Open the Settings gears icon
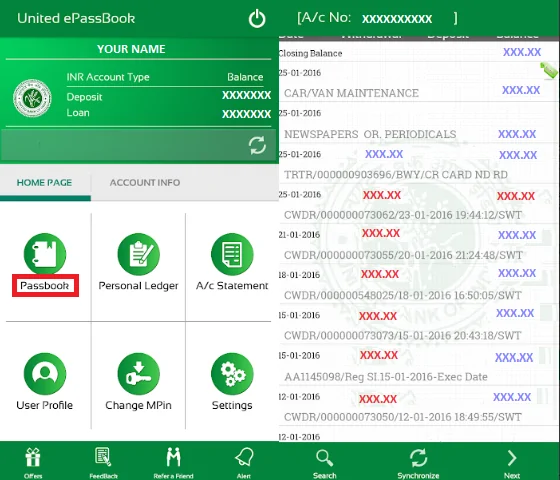This screenshot has height=480, width=560. coord(232,374)
